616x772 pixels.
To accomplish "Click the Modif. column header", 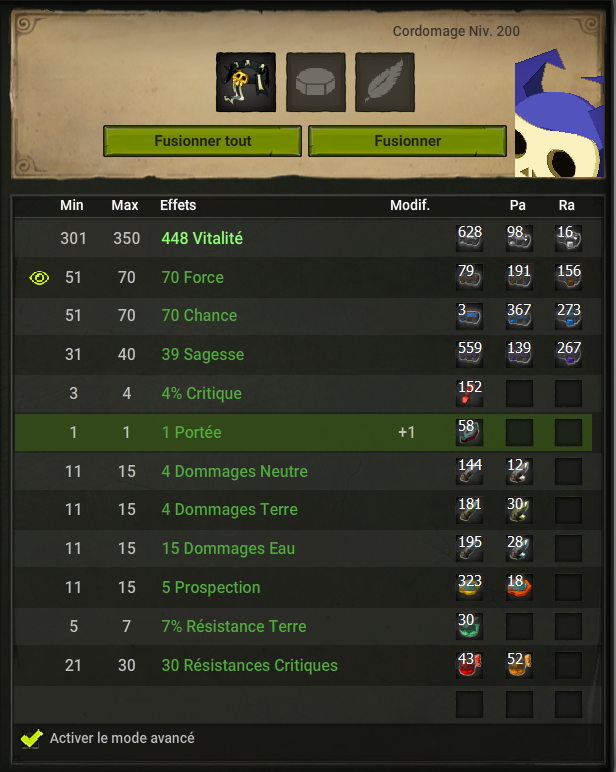I will tap(410, 205).
